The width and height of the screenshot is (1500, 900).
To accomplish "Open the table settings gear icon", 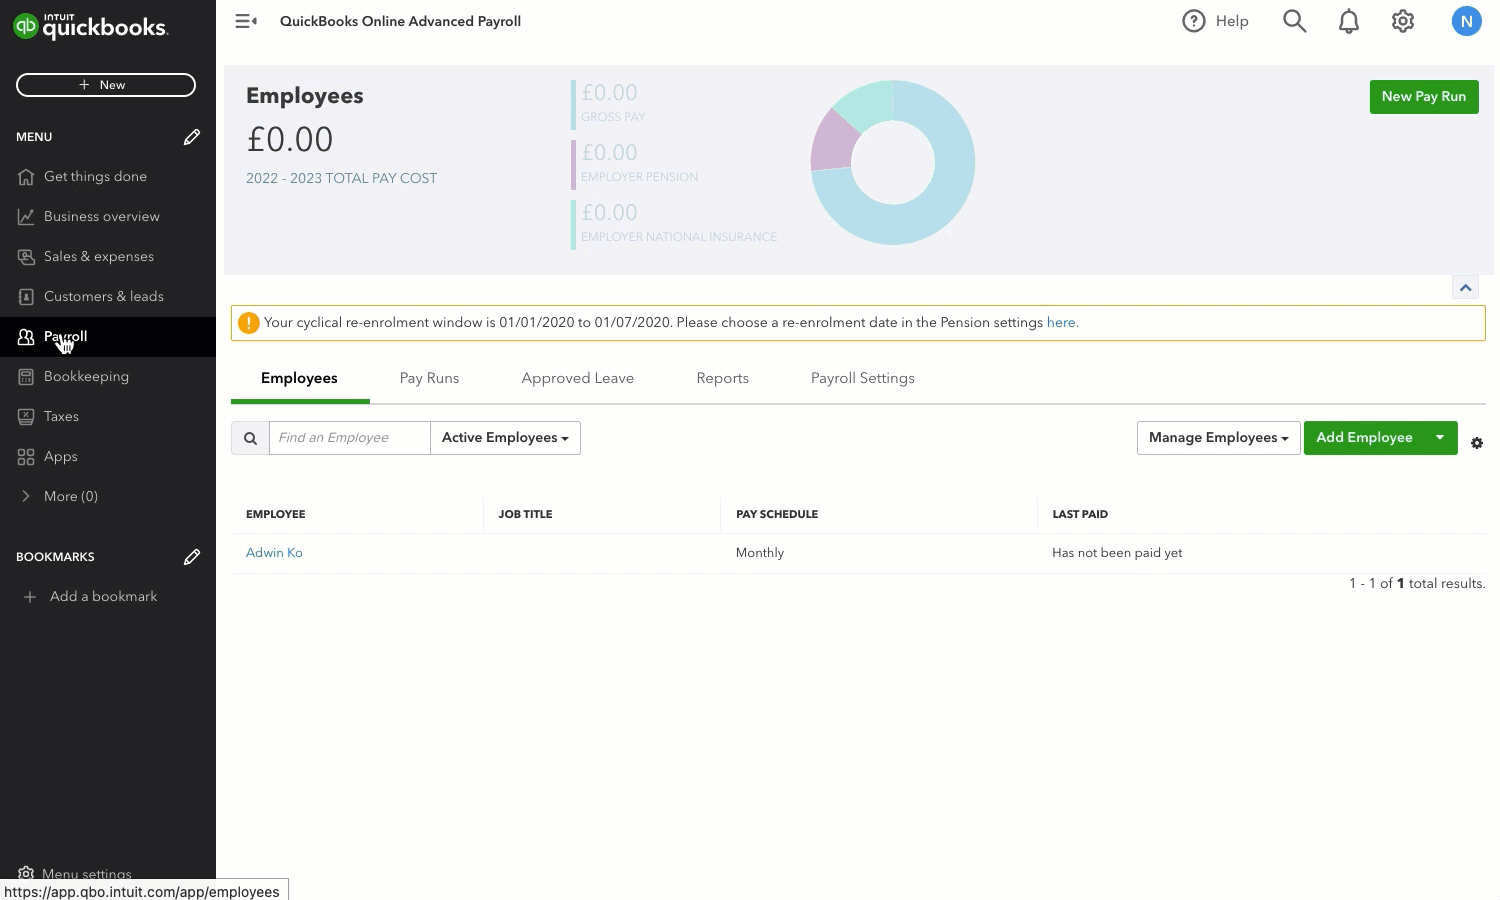I will [1477, 443].
